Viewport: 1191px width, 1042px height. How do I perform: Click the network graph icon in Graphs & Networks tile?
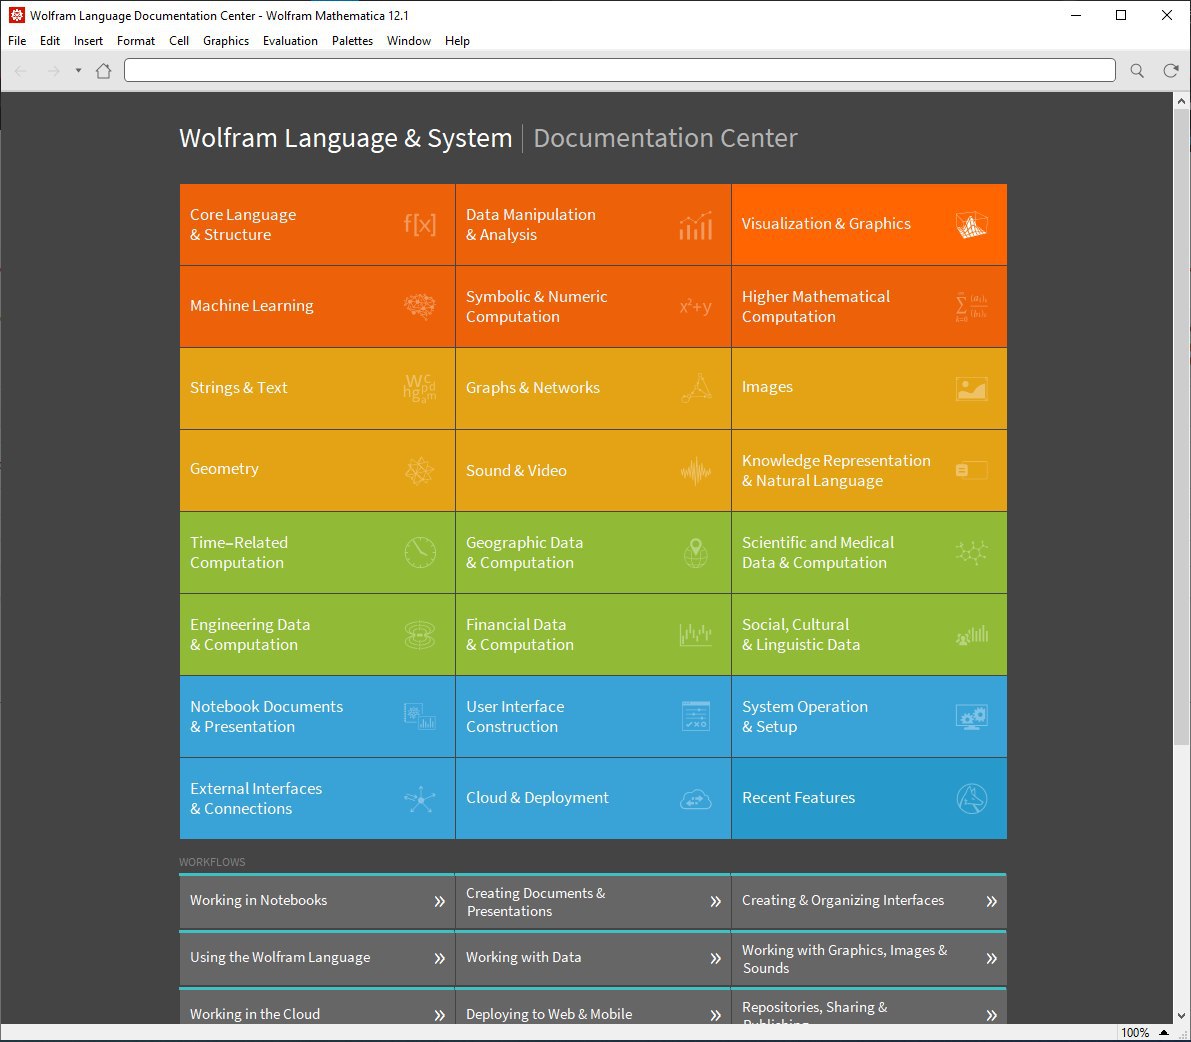pos(696,388)
